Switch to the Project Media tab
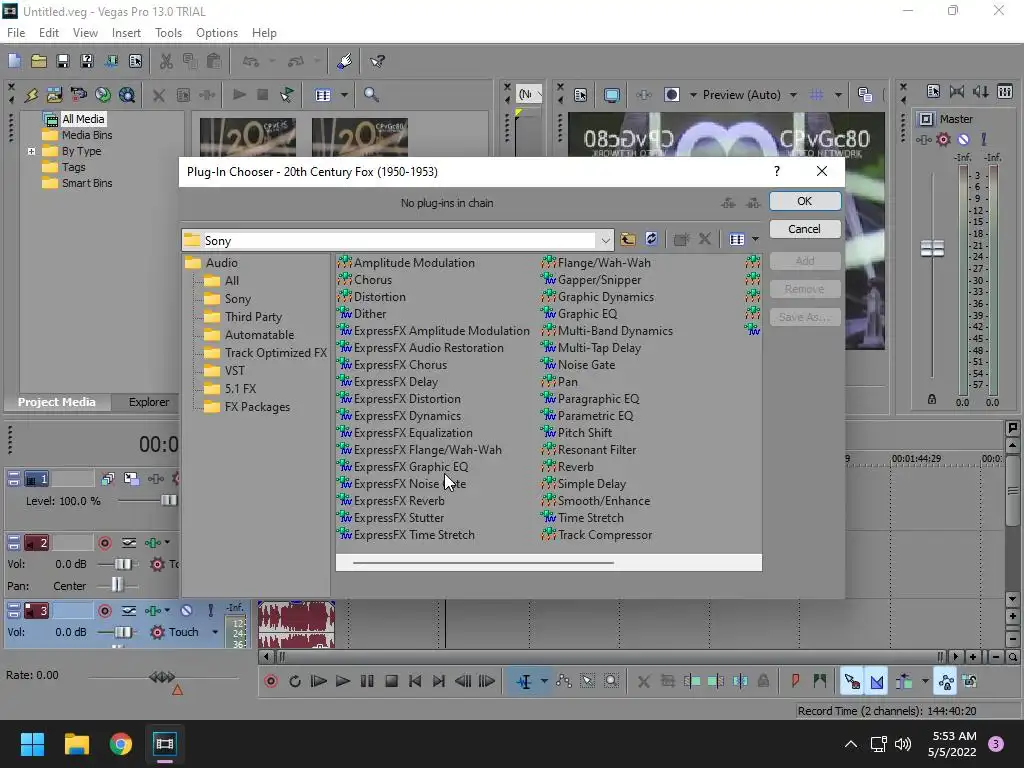Viewport: 1024px width, 768px height. pyautogui.click(x=56, y=402)
